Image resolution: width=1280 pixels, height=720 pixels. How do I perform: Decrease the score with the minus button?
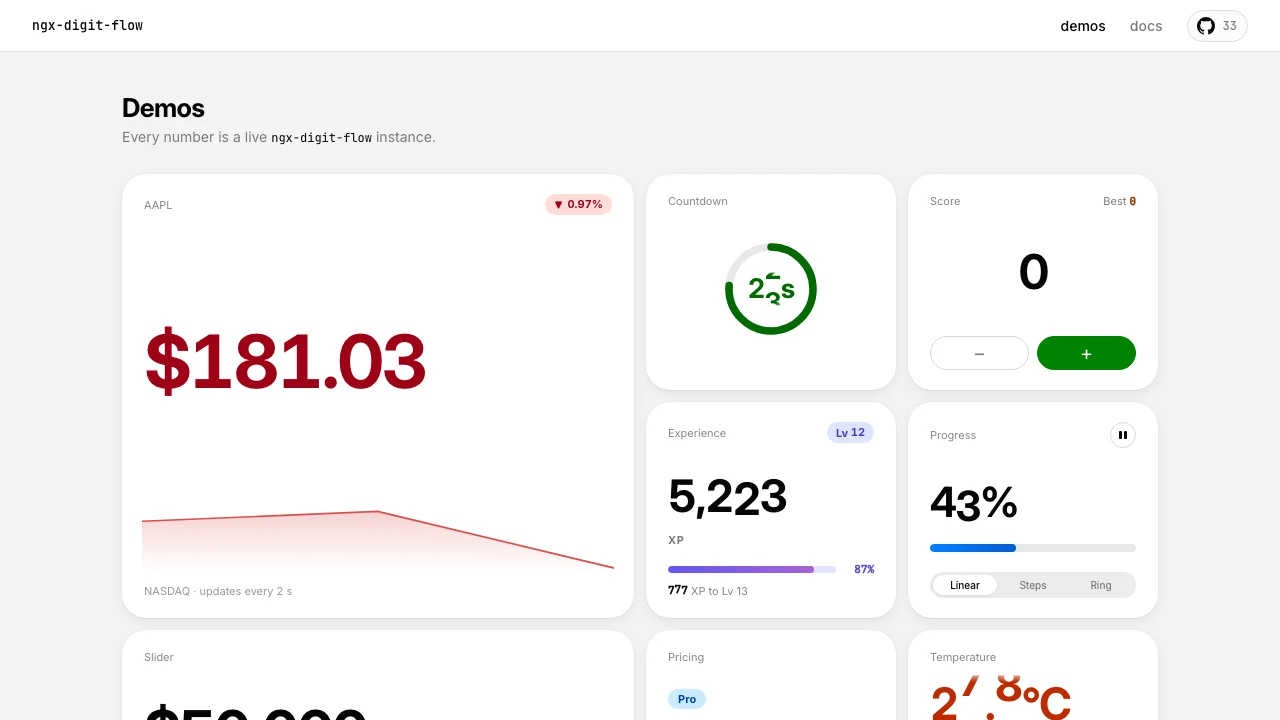point(979,353)
